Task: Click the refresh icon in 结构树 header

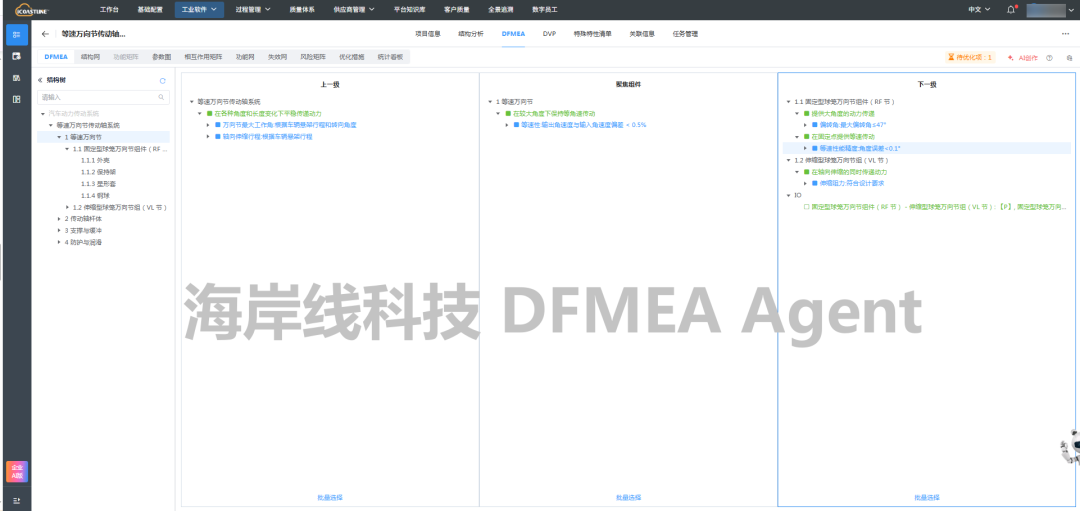Action: pyautogui.click(x=163, y=80)
